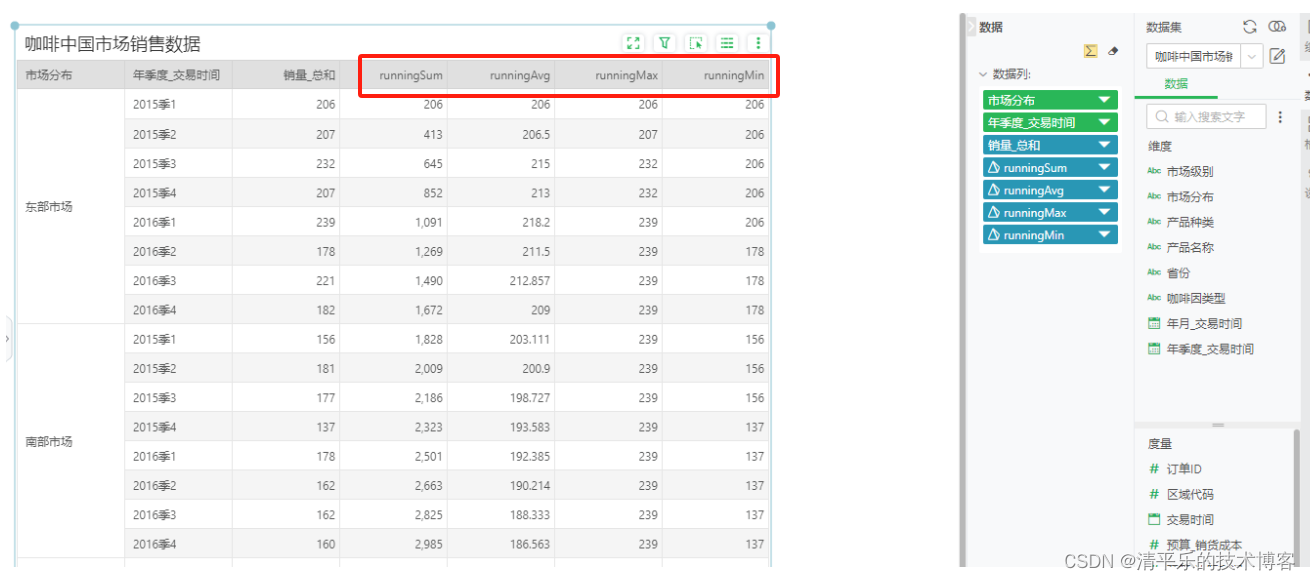The image size is (1310, 580).
Task: Select the 市场分布 dimension in the field list
Action: tap(1190, 197)
